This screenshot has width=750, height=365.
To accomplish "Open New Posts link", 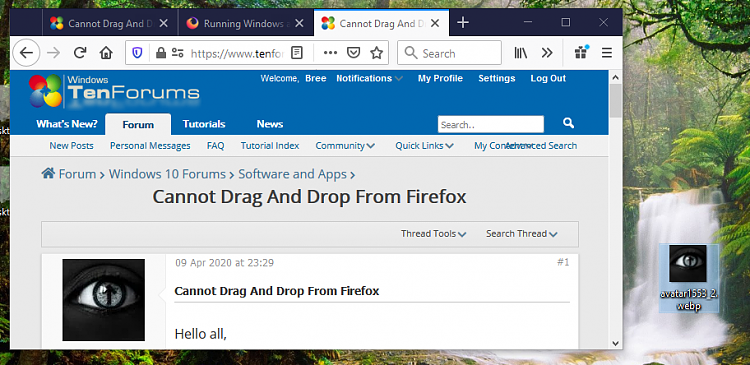I will [71, 146].
